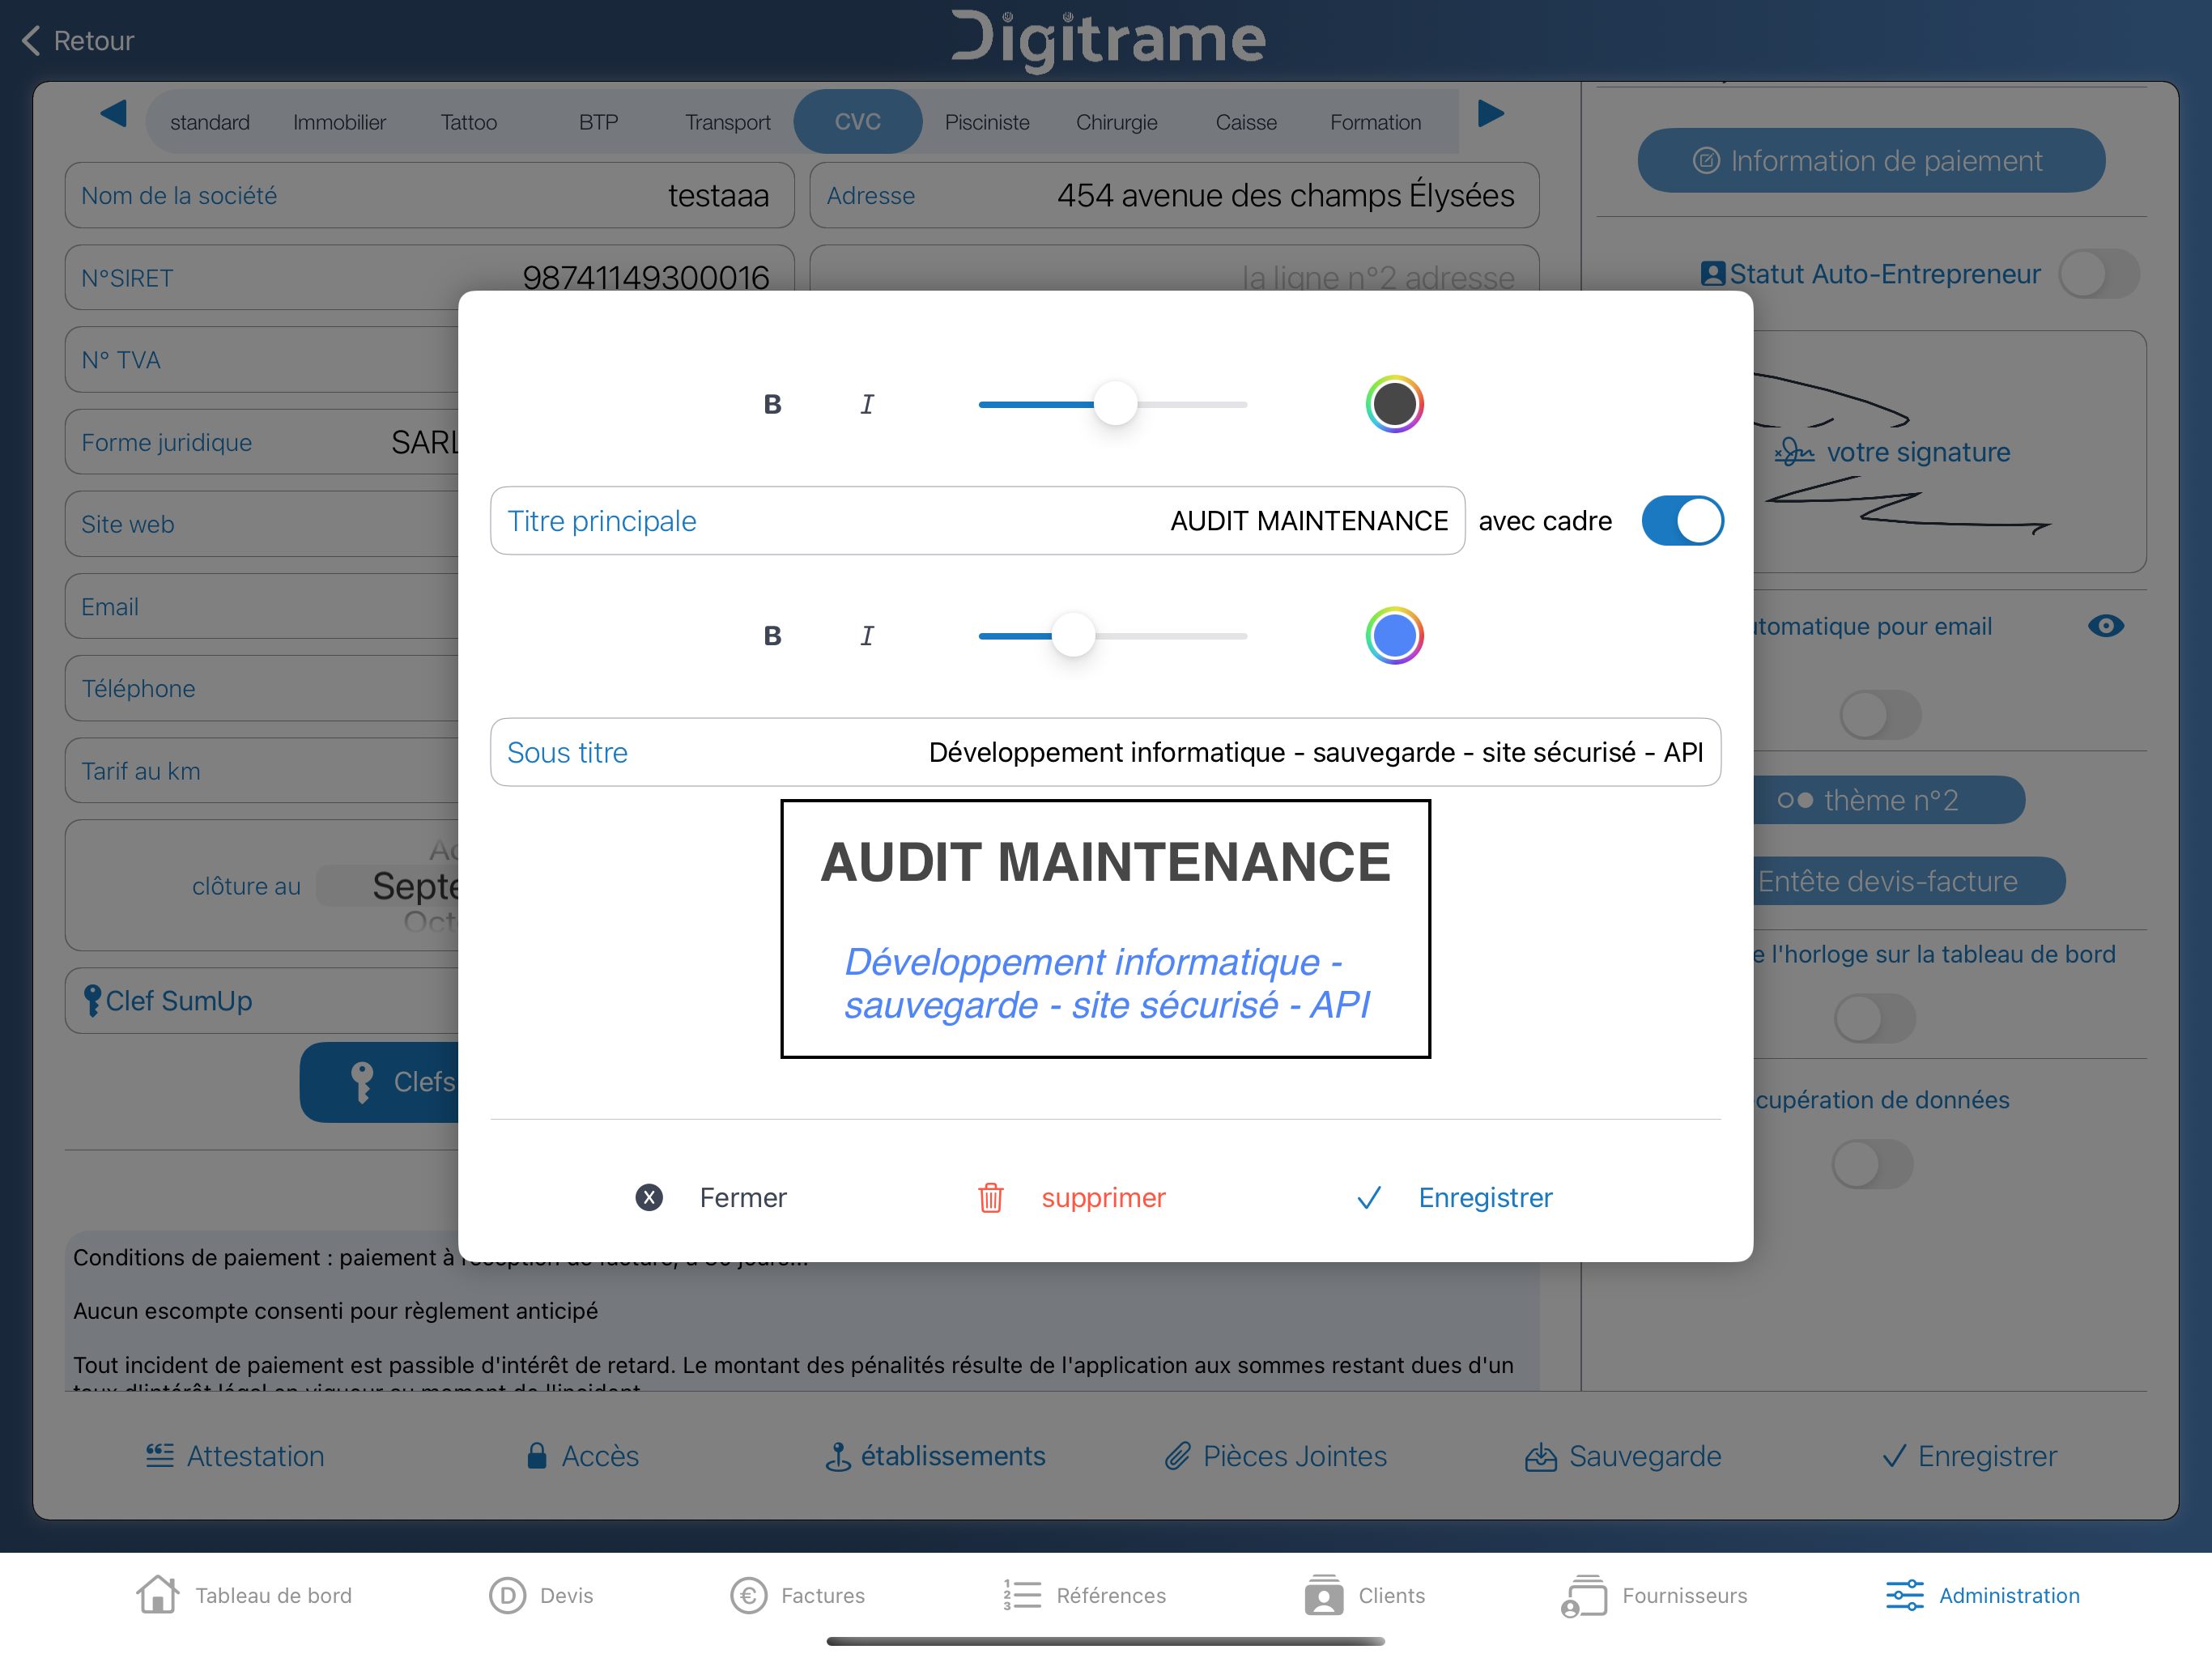Screen dimensions: 2212x1658
Task: Select the Formation category tab
Action: pos(1375,122)
